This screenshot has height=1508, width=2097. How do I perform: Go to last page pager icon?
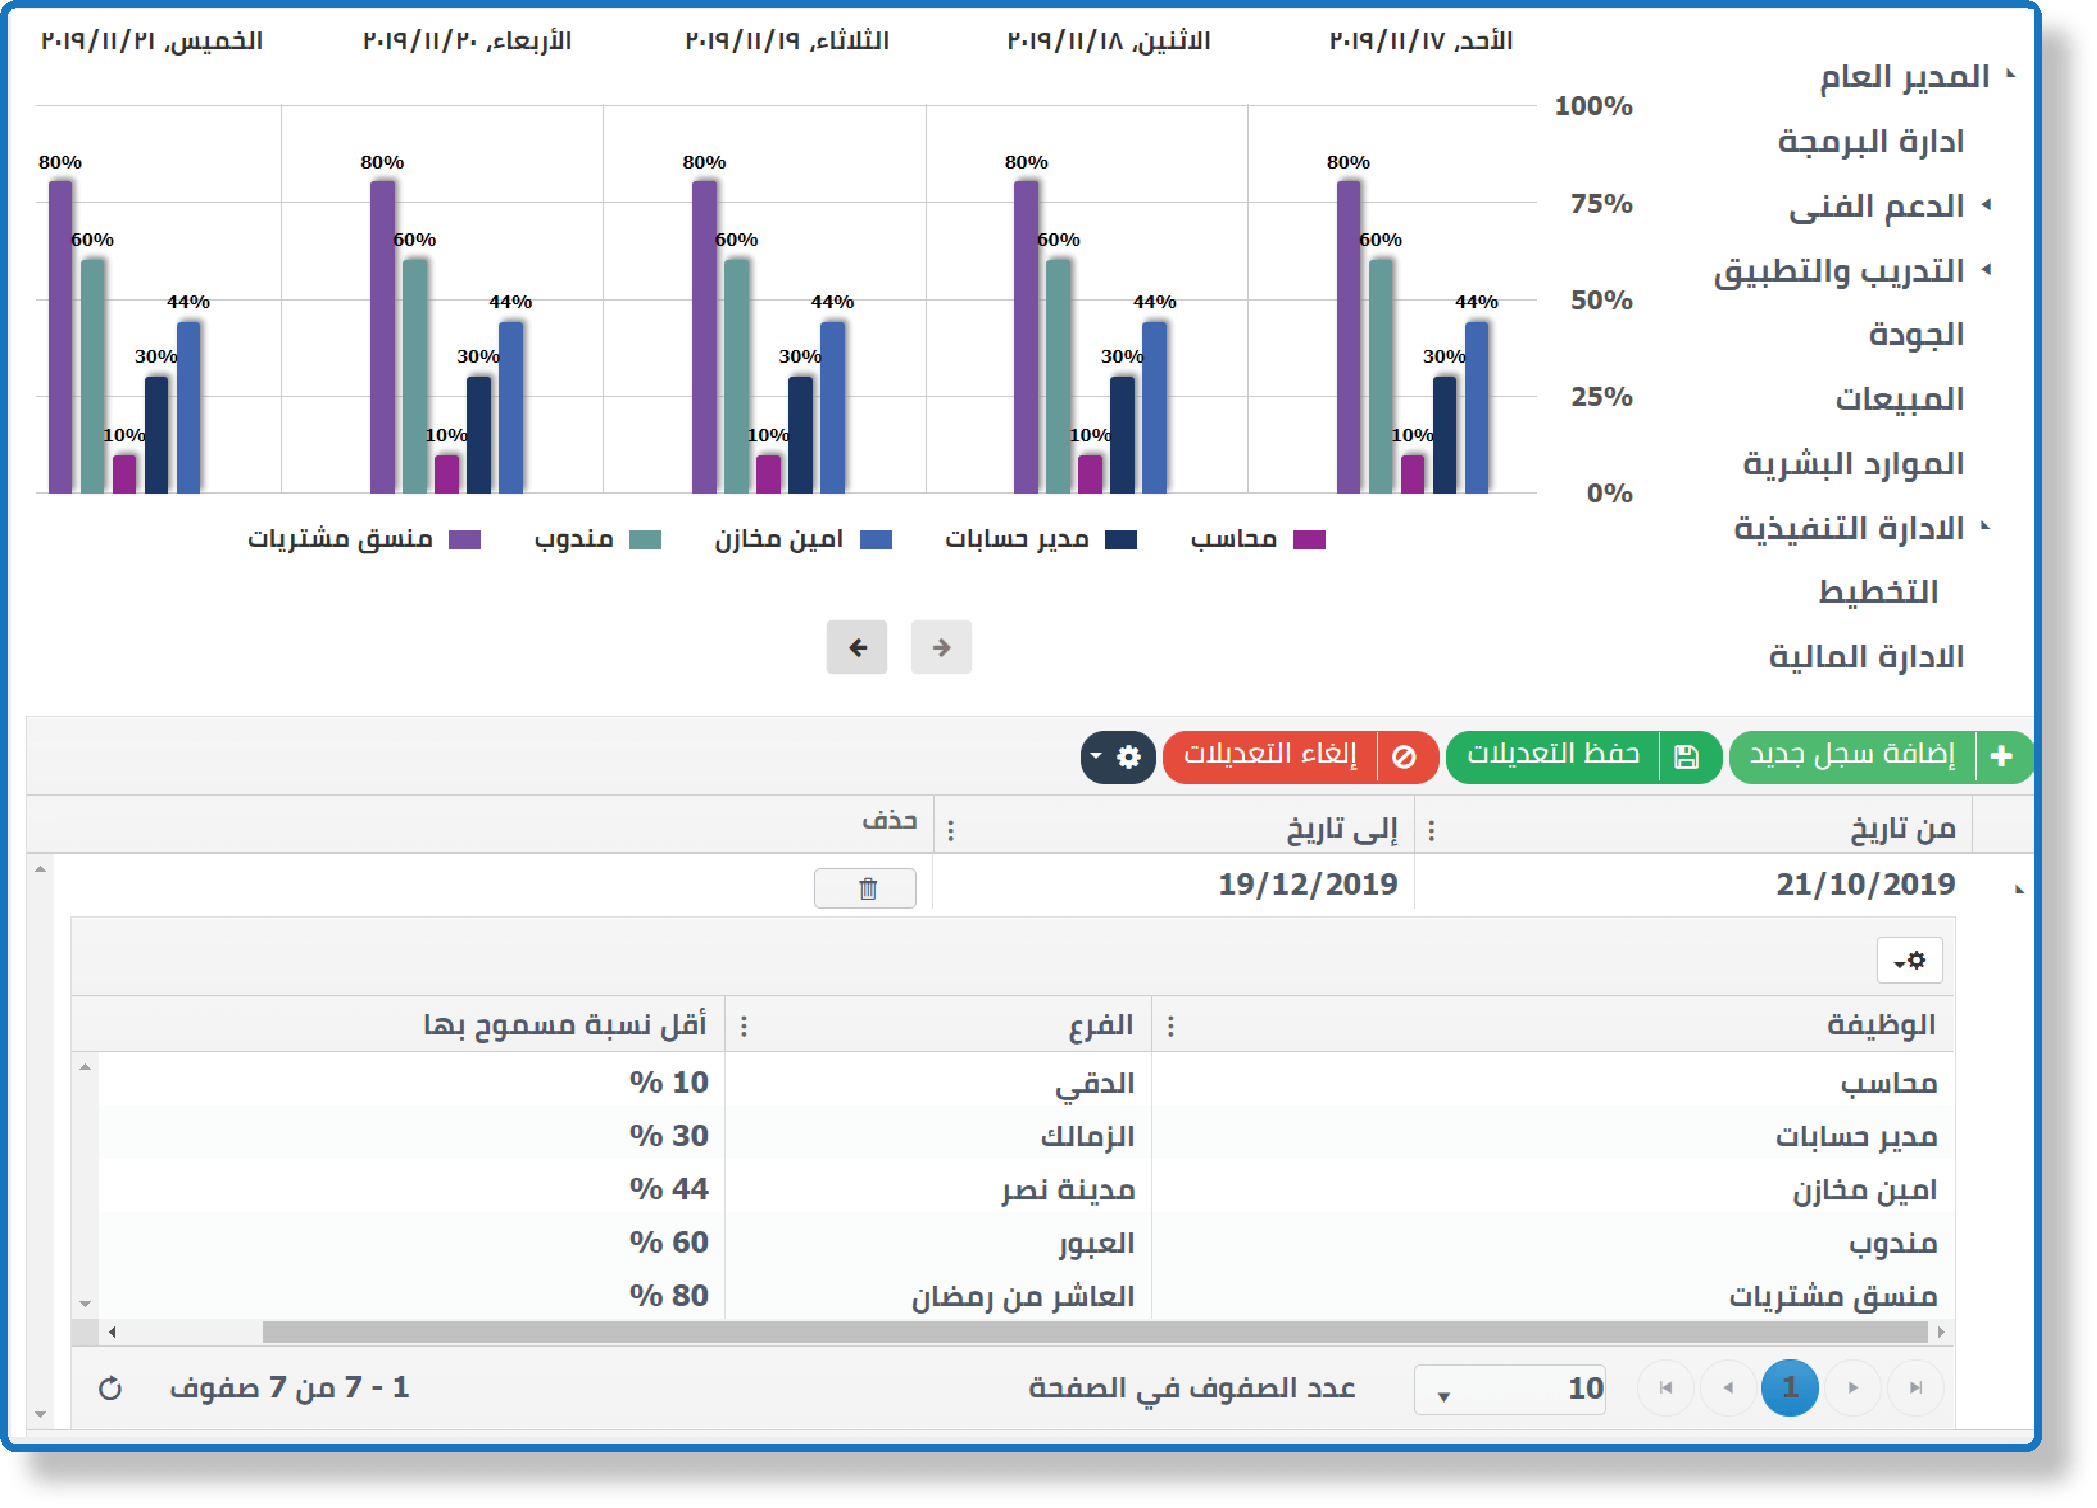(x=1916, y=1388)
